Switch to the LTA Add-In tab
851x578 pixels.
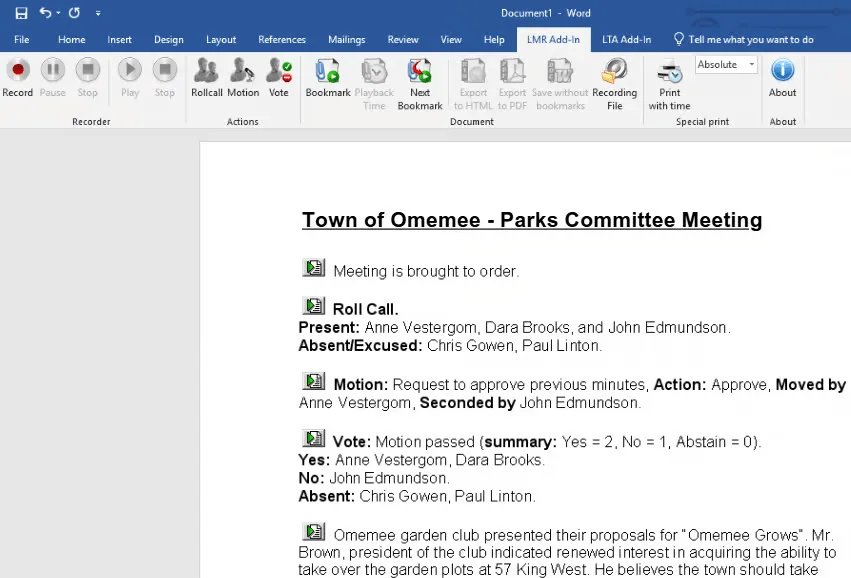tap(626, 40)
